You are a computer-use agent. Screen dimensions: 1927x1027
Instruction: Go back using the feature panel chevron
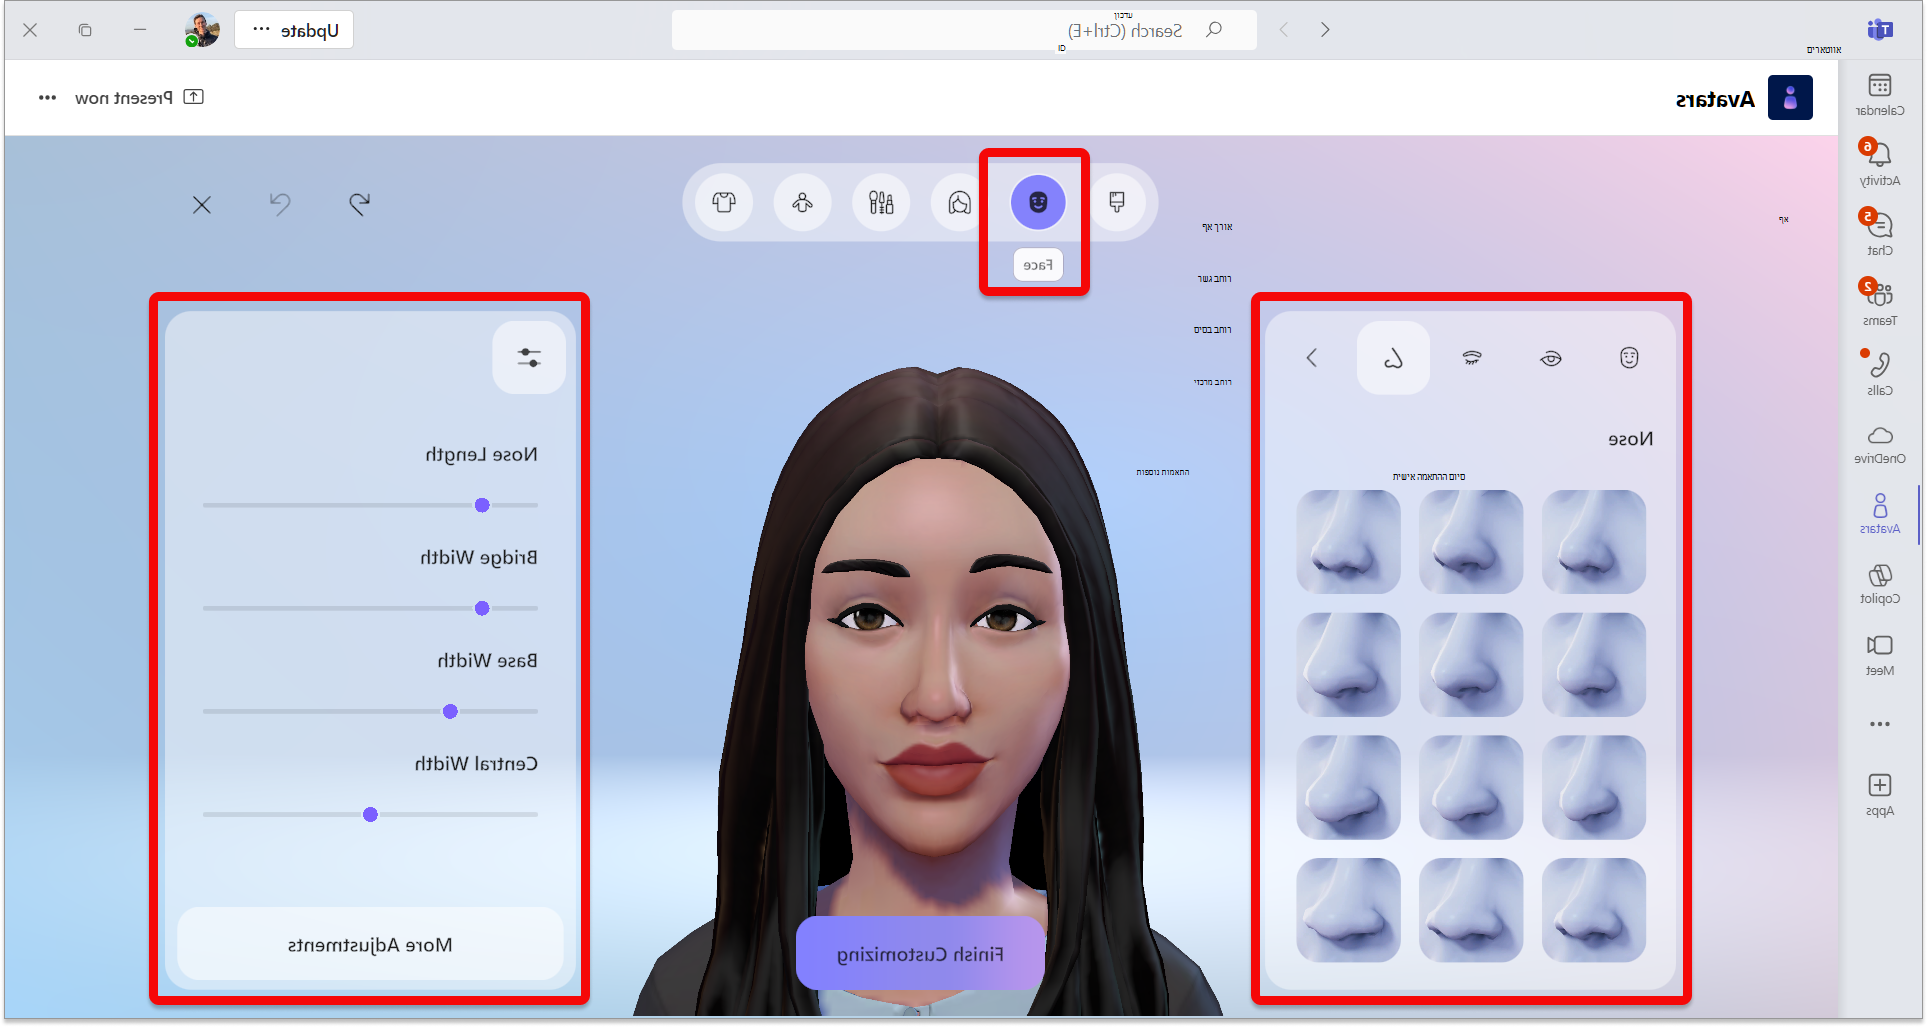pos(1312,358)
